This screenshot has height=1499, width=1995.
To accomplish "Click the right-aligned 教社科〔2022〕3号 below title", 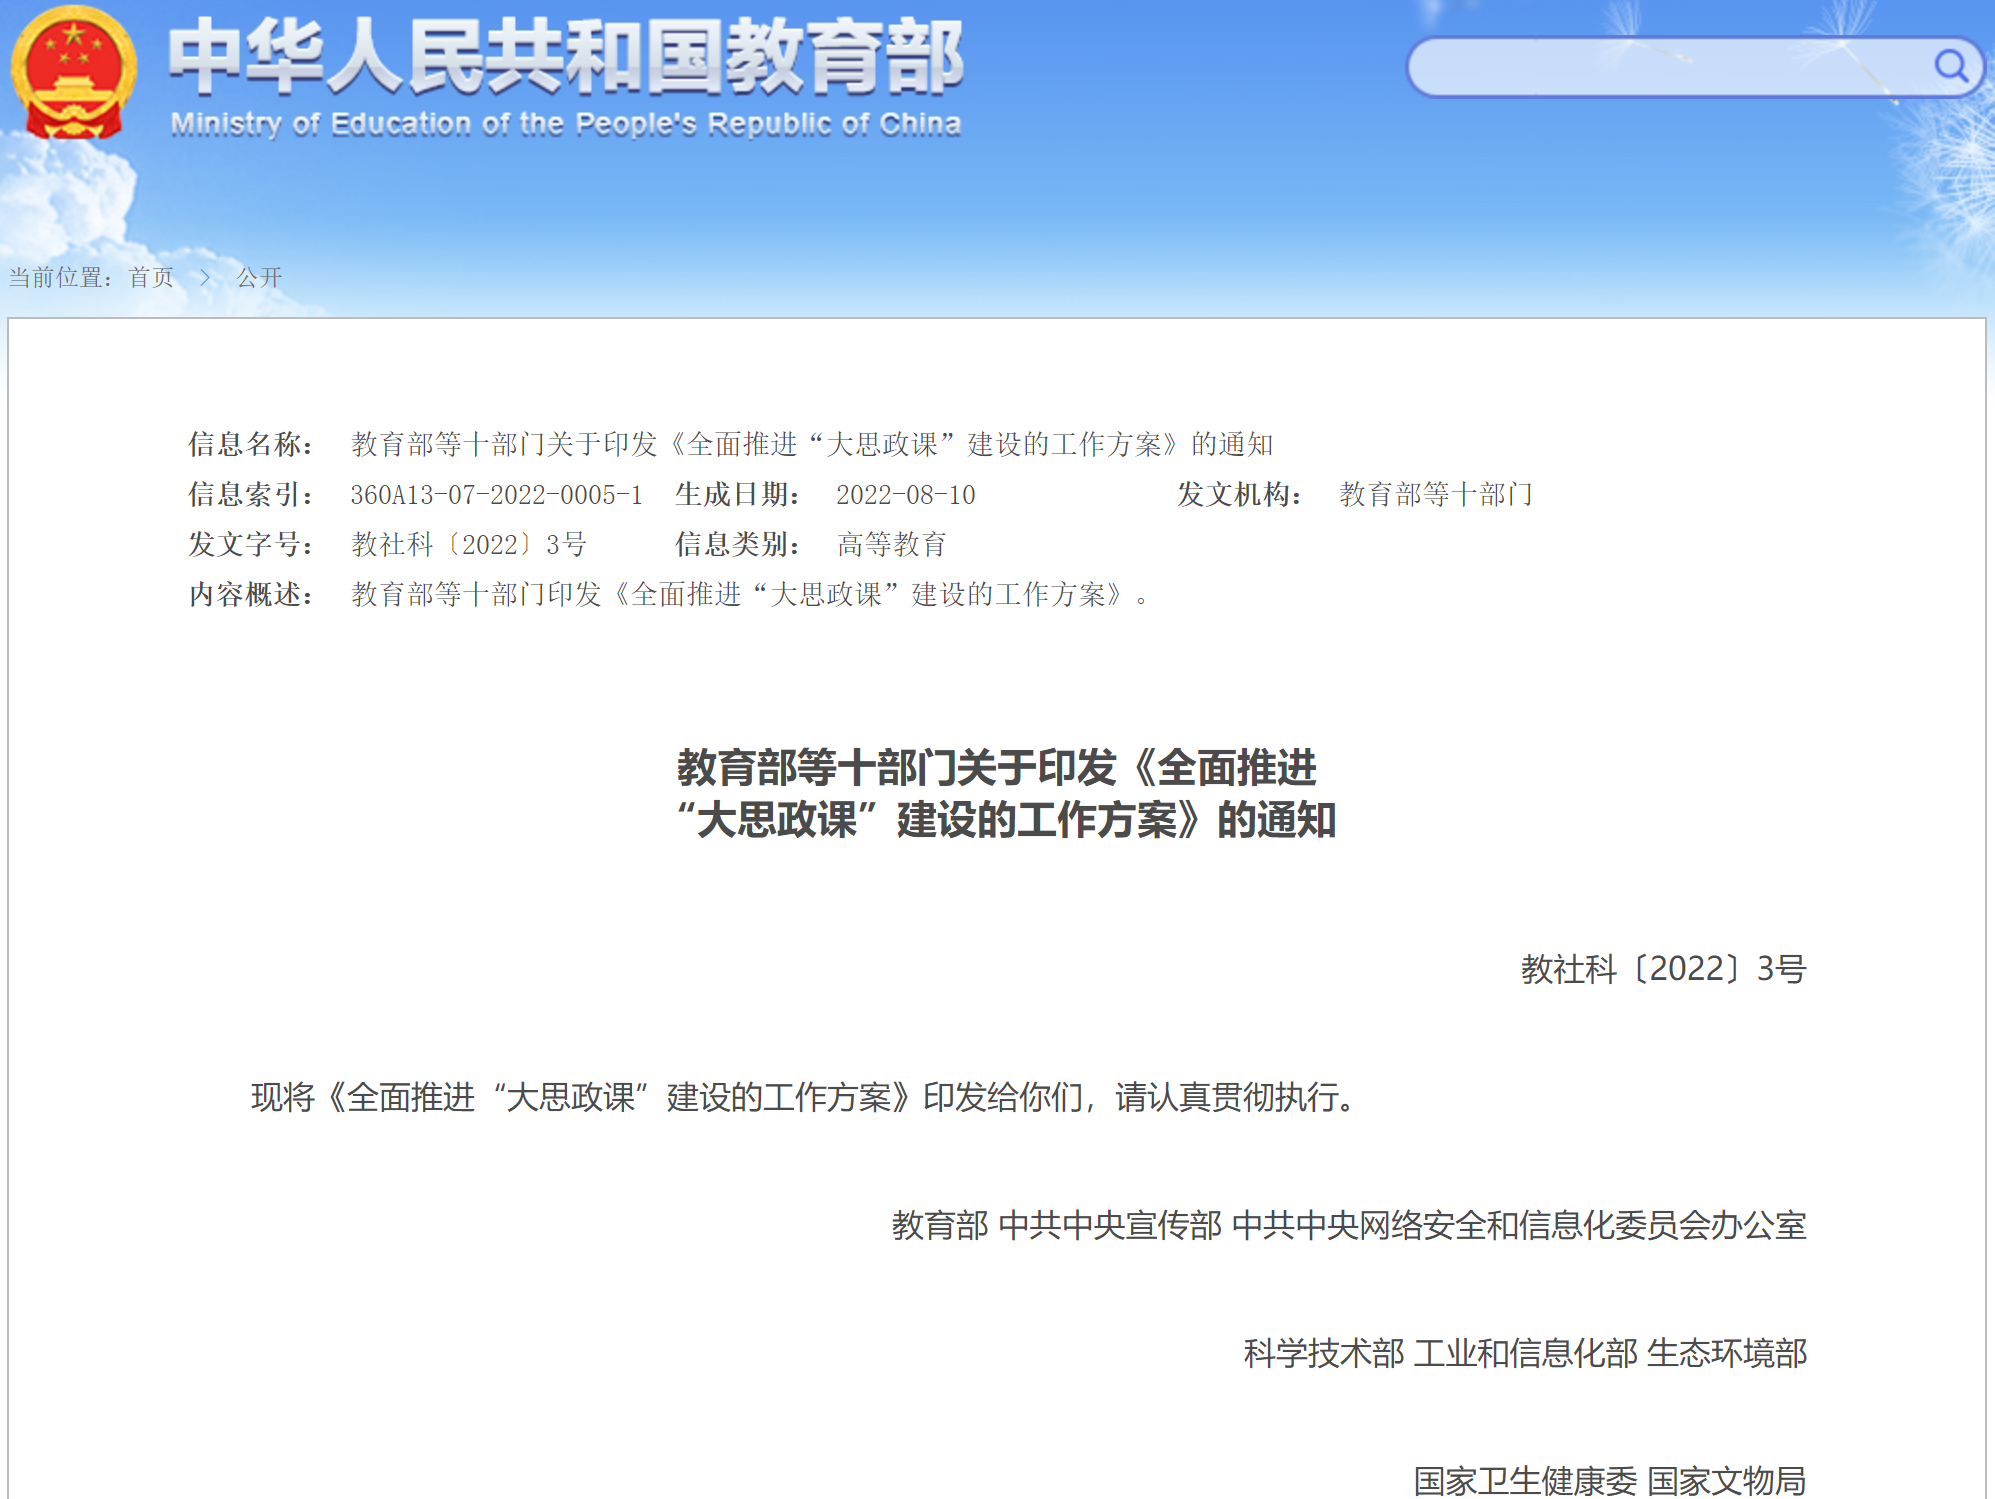I will (1664, 969).
